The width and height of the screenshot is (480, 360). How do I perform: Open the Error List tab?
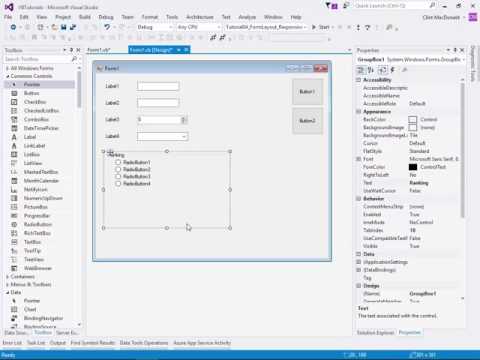[12, 343]
